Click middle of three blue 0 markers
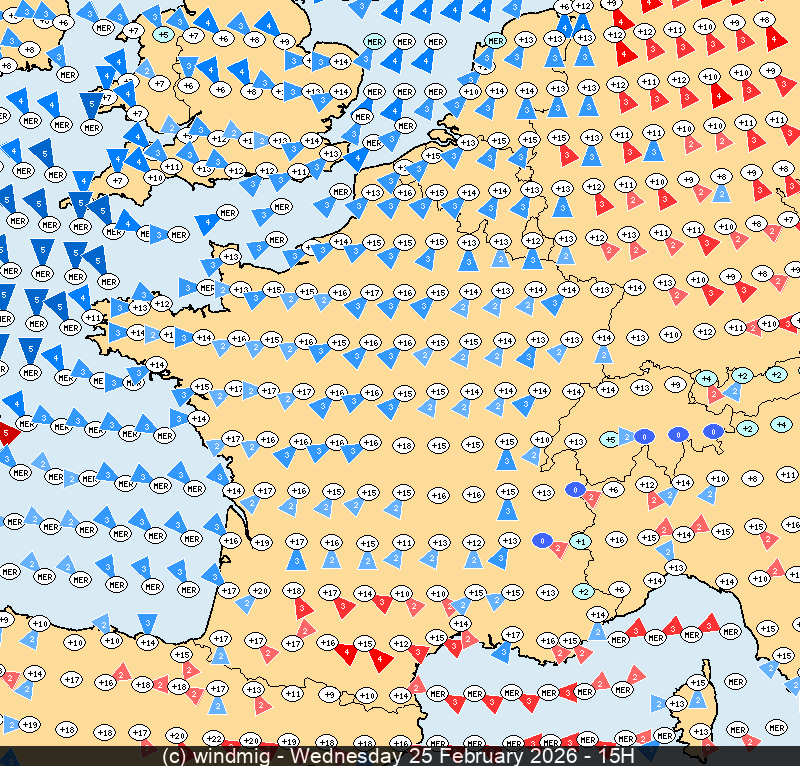Viewport: 800px width, 766px height. click(x=679, y=434)
